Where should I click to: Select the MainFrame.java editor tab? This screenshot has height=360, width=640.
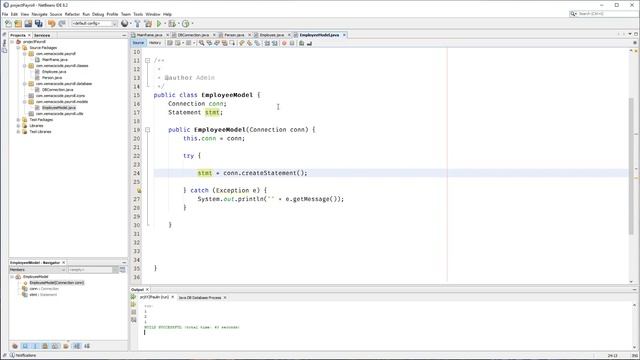[x=149, y=35]
